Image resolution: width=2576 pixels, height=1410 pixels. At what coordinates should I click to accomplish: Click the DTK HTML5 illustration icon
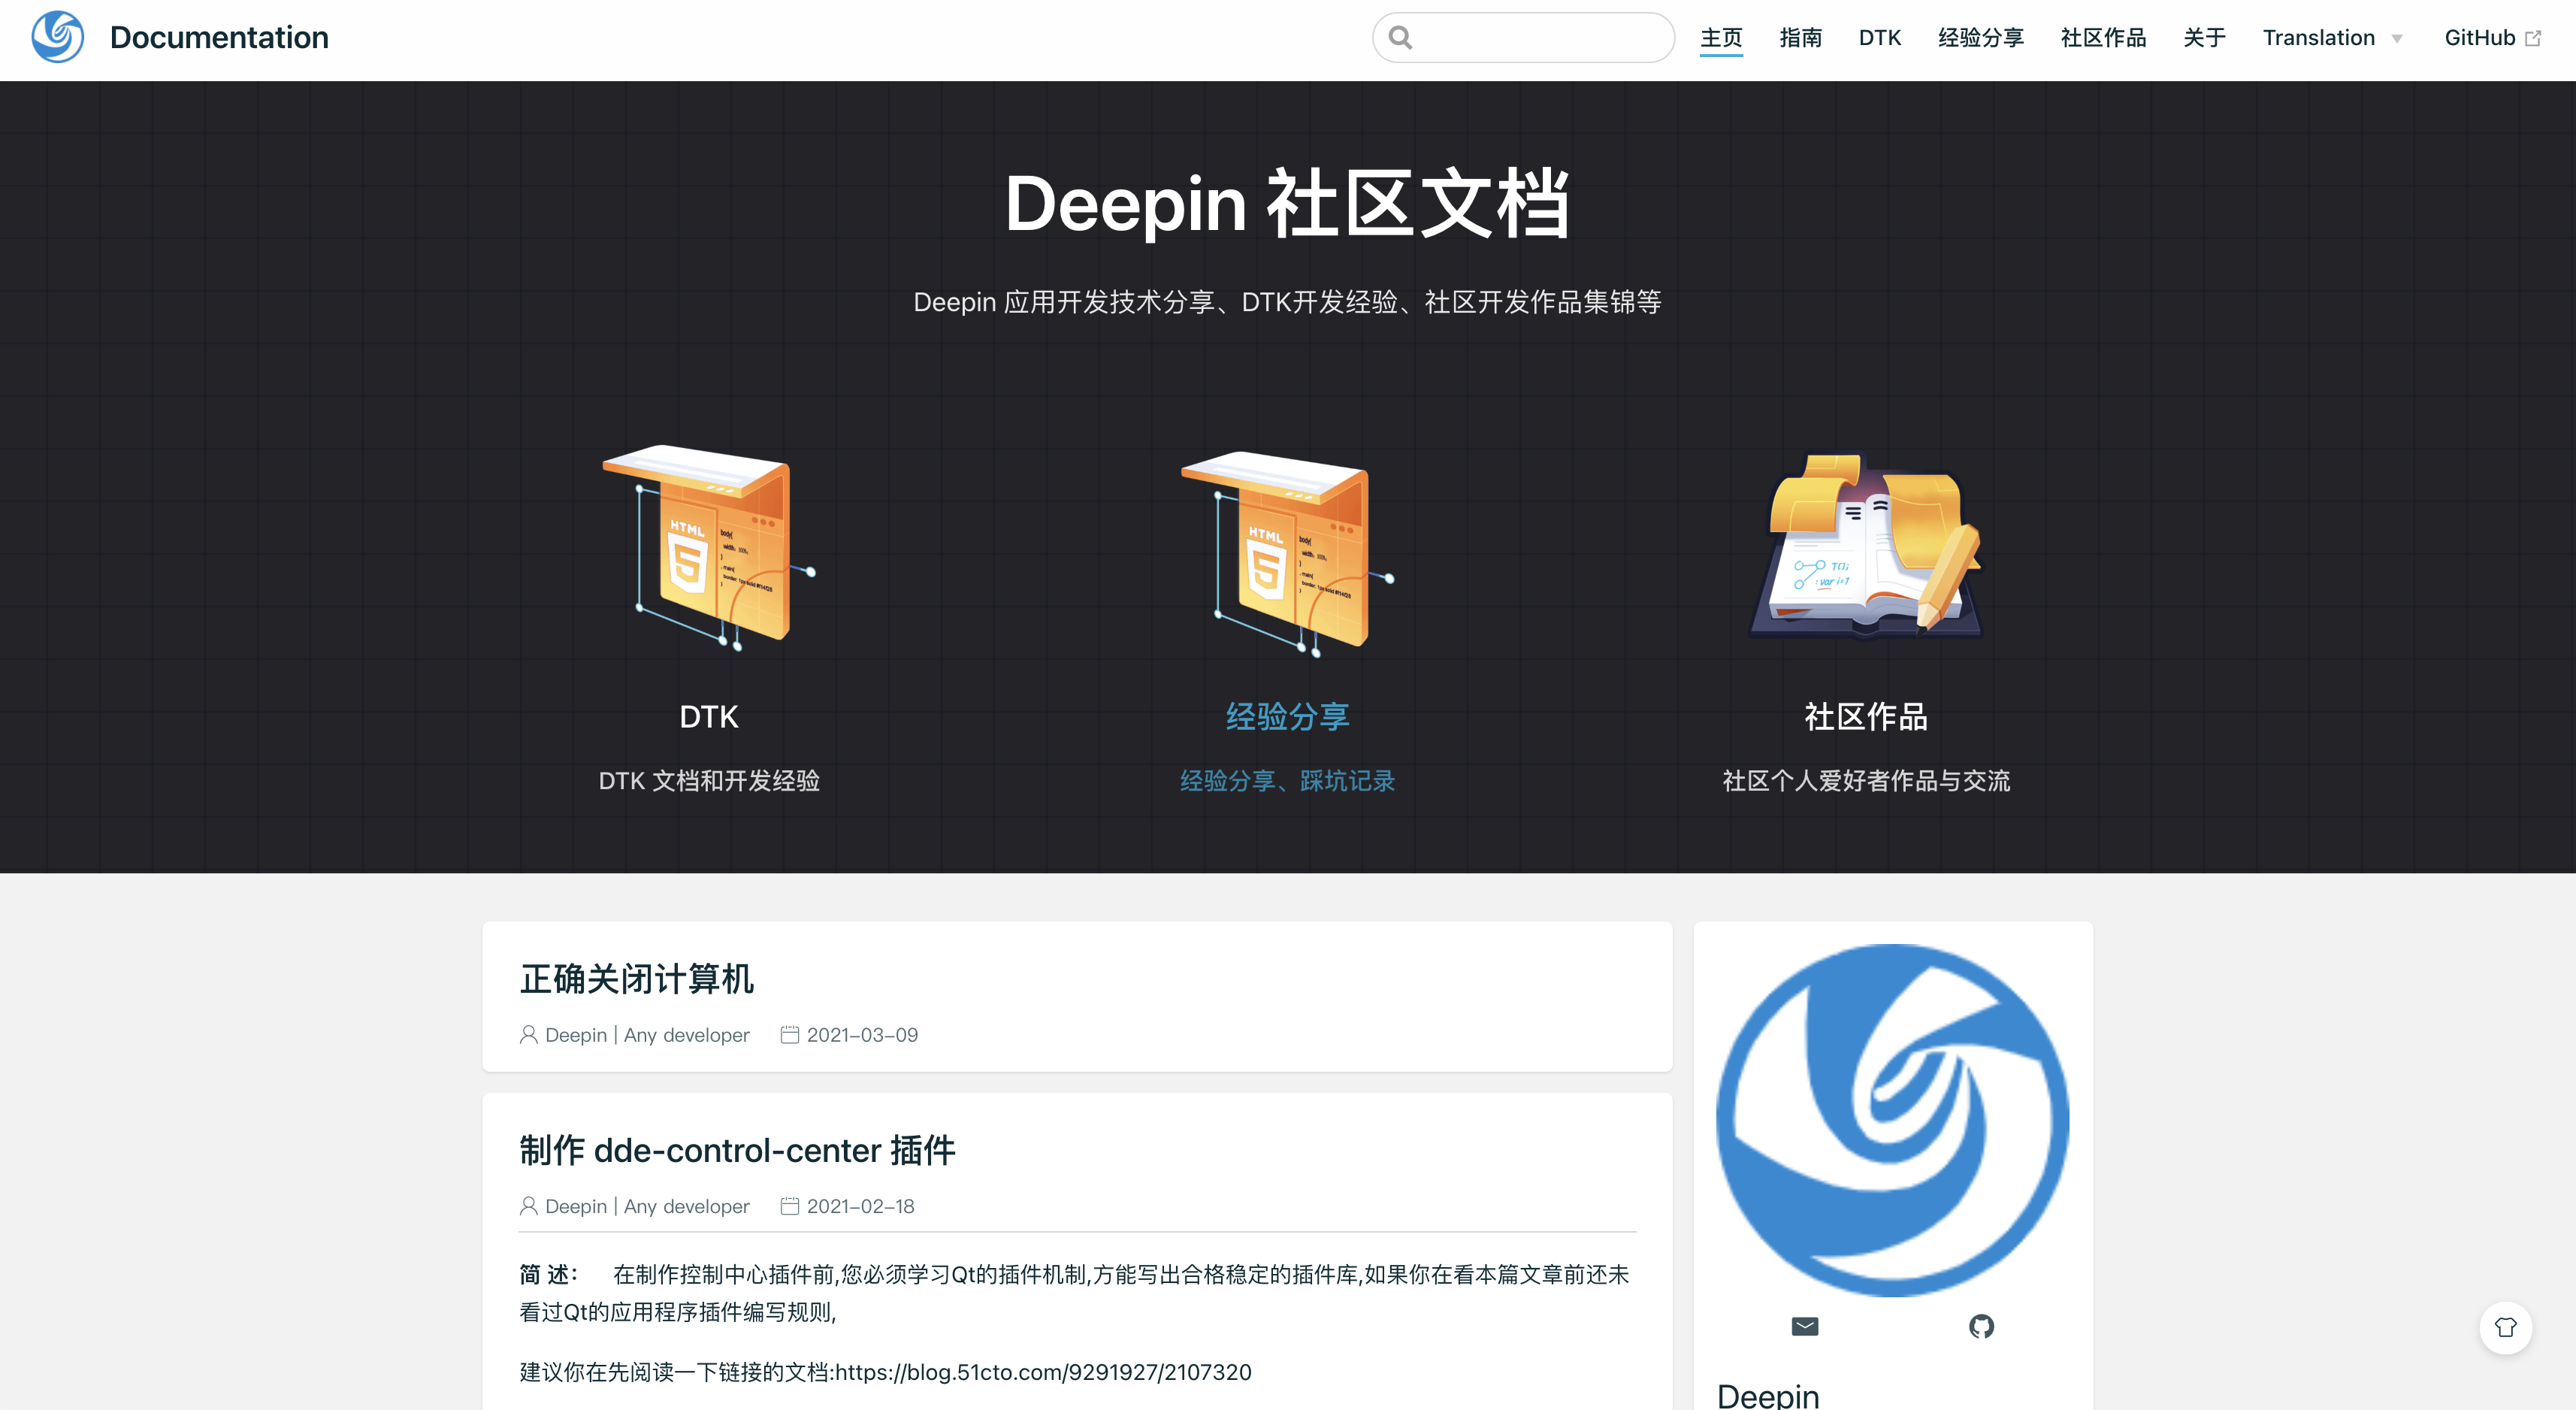709,547
